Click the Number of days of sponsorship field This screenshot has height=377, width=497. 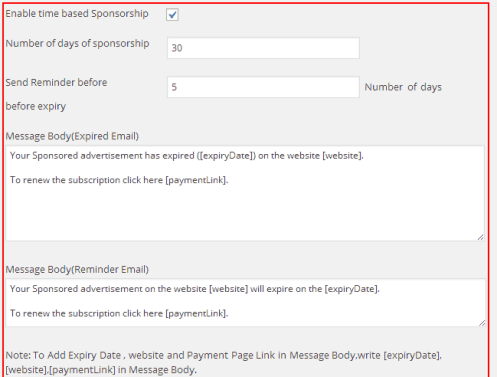(x=263, y=48)
